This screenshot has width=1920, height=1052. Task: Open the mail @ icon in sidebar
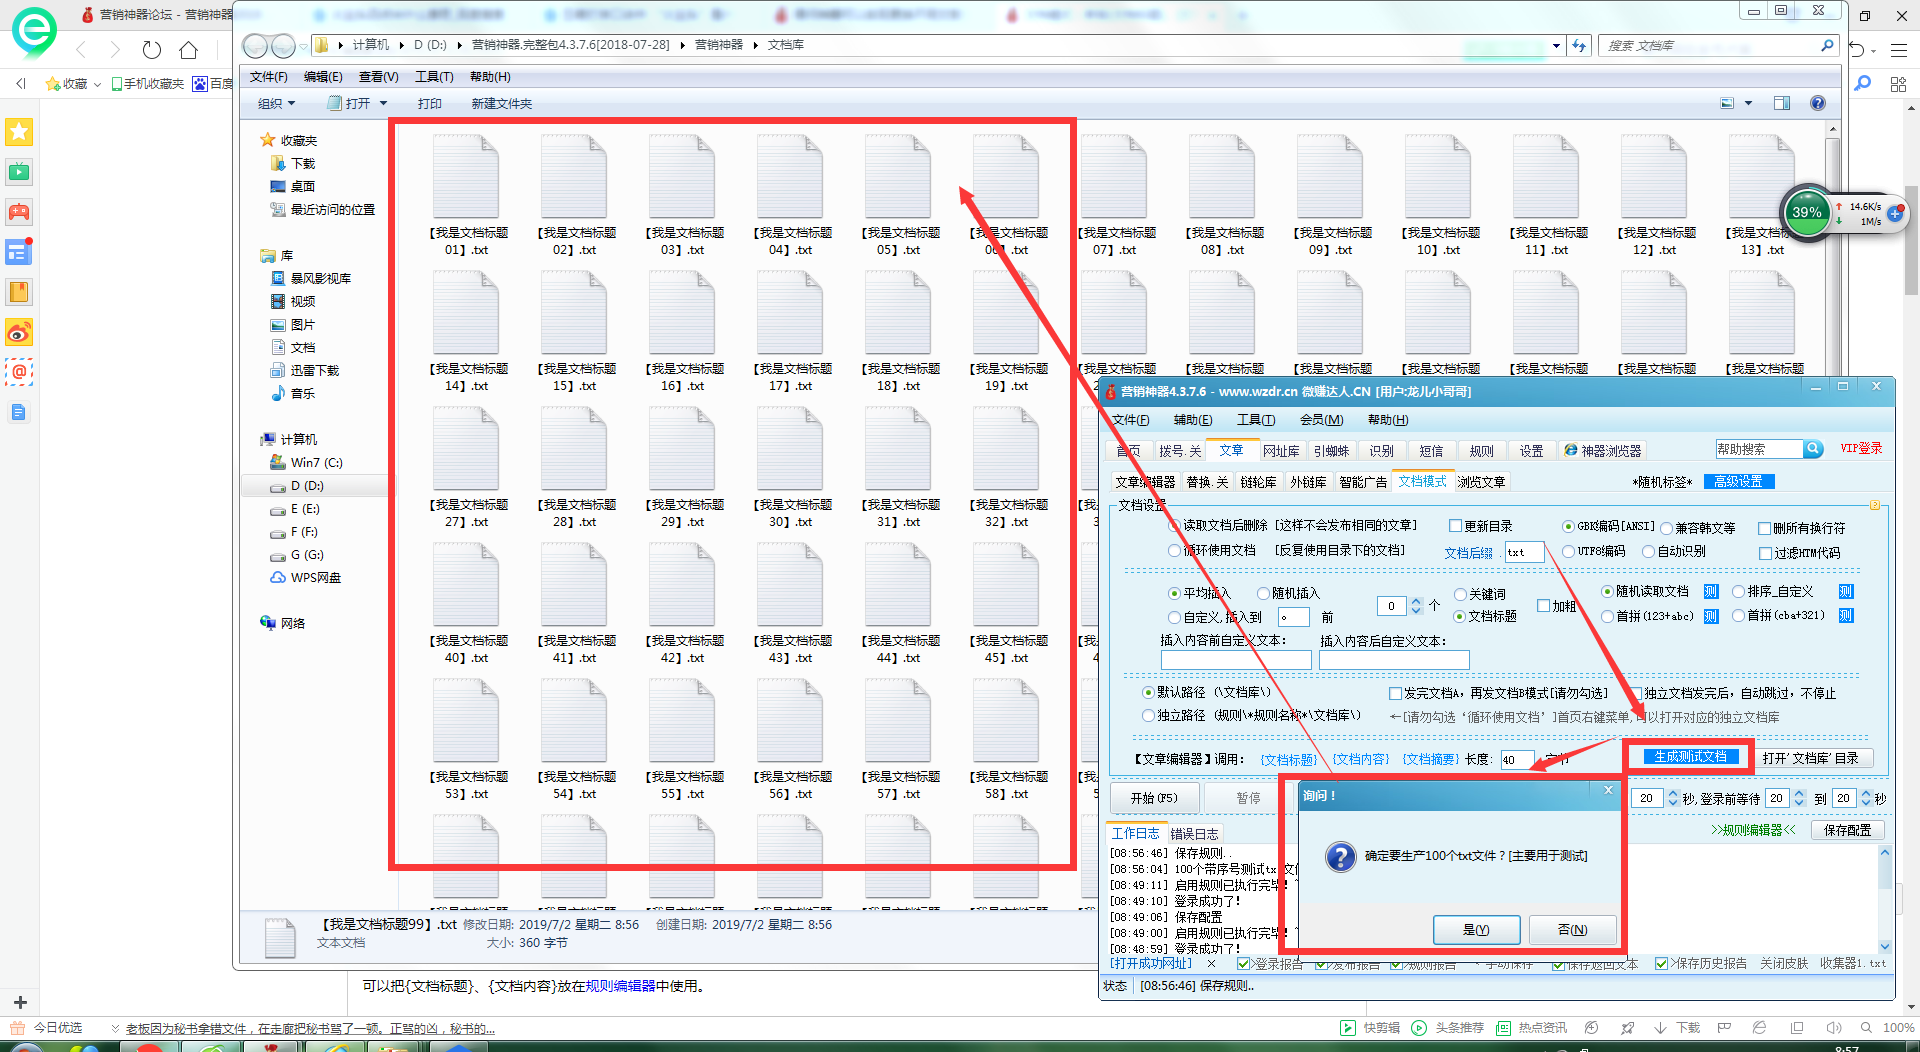[x=19, y=372]
